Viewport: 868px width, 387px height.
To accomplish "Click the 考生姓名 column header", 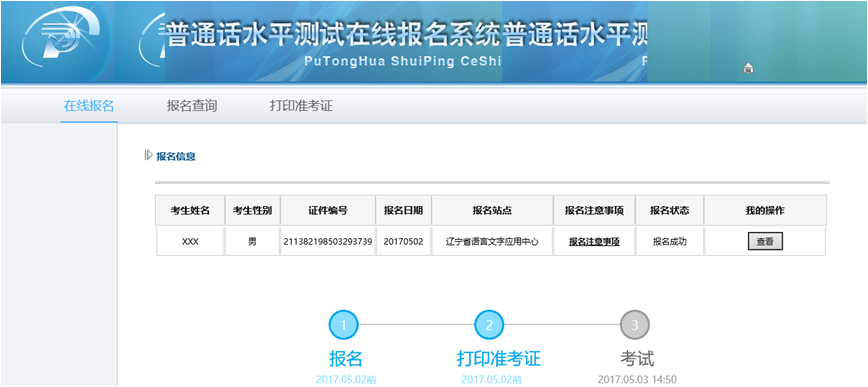I will [190, 210].
